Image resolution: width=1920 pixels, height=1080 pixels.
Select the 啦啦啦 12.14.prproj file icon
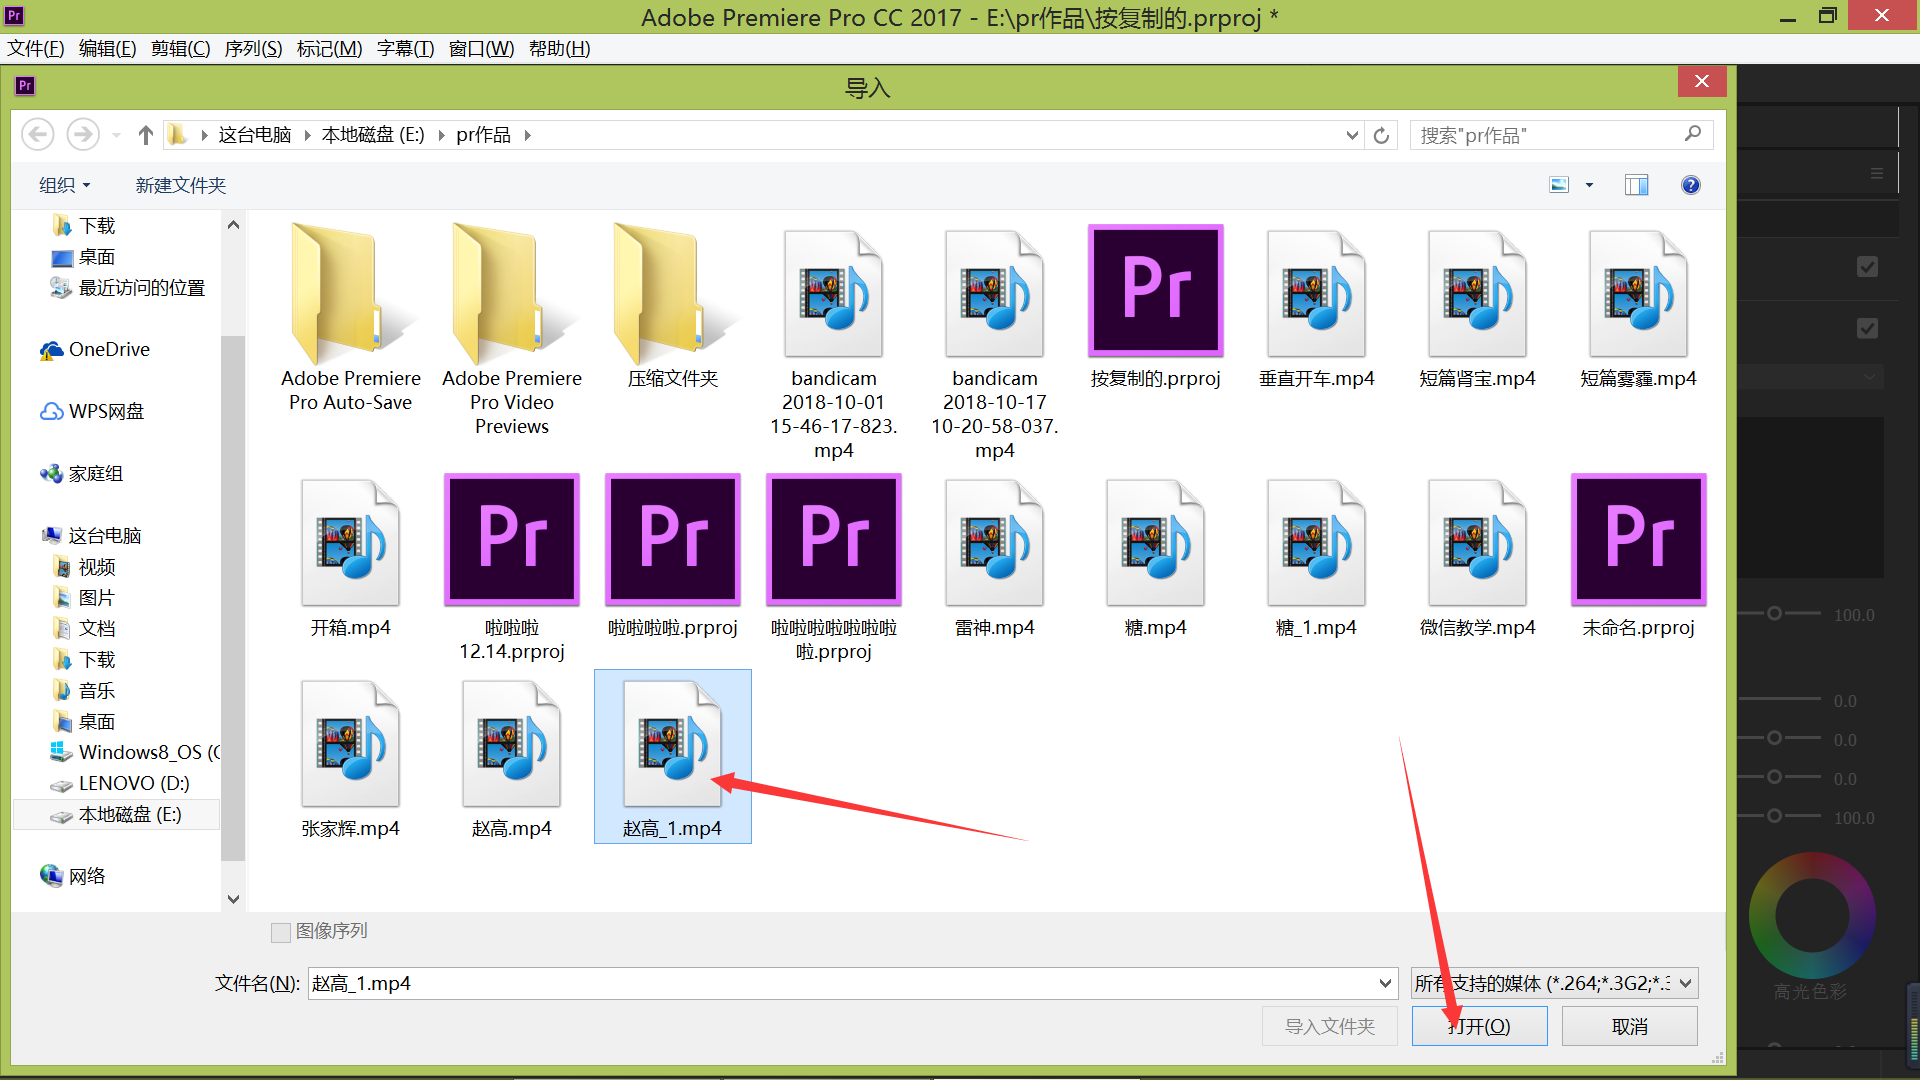512,540
